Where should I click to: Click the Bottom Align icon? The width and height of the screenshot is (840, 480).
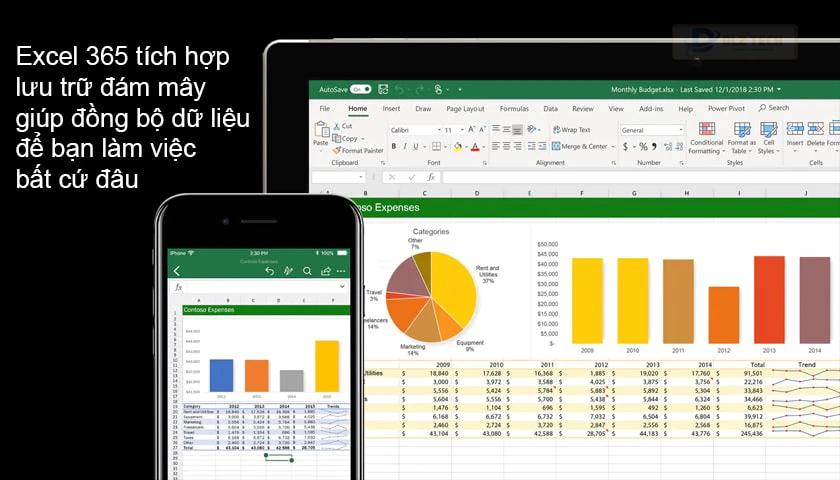pyautogui.click(x=517, y=129)
